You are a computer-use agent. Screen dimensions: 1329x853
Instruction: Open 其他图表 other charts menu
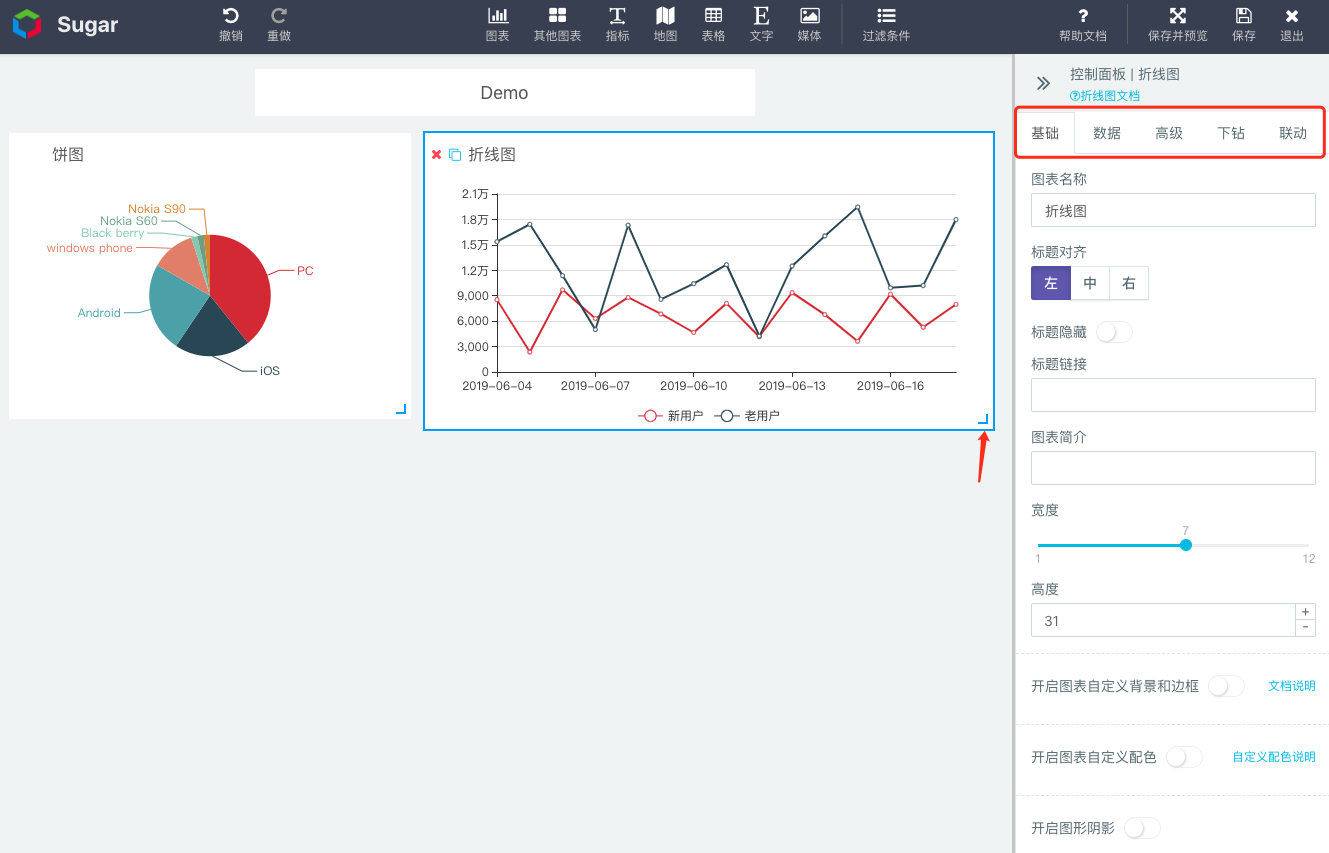click(x=557, y=25)
